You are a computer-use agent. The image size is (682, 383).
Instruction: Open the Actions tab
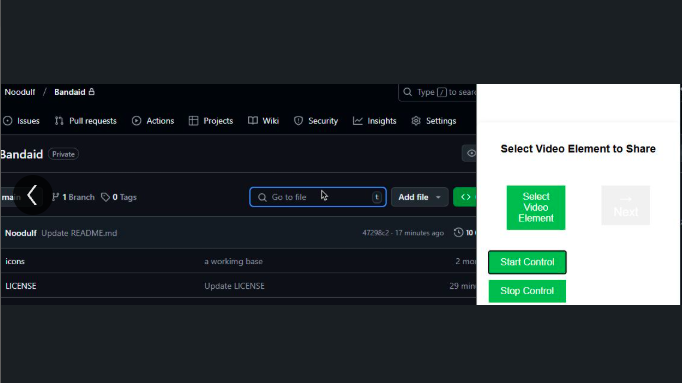[x=153, y=121]
